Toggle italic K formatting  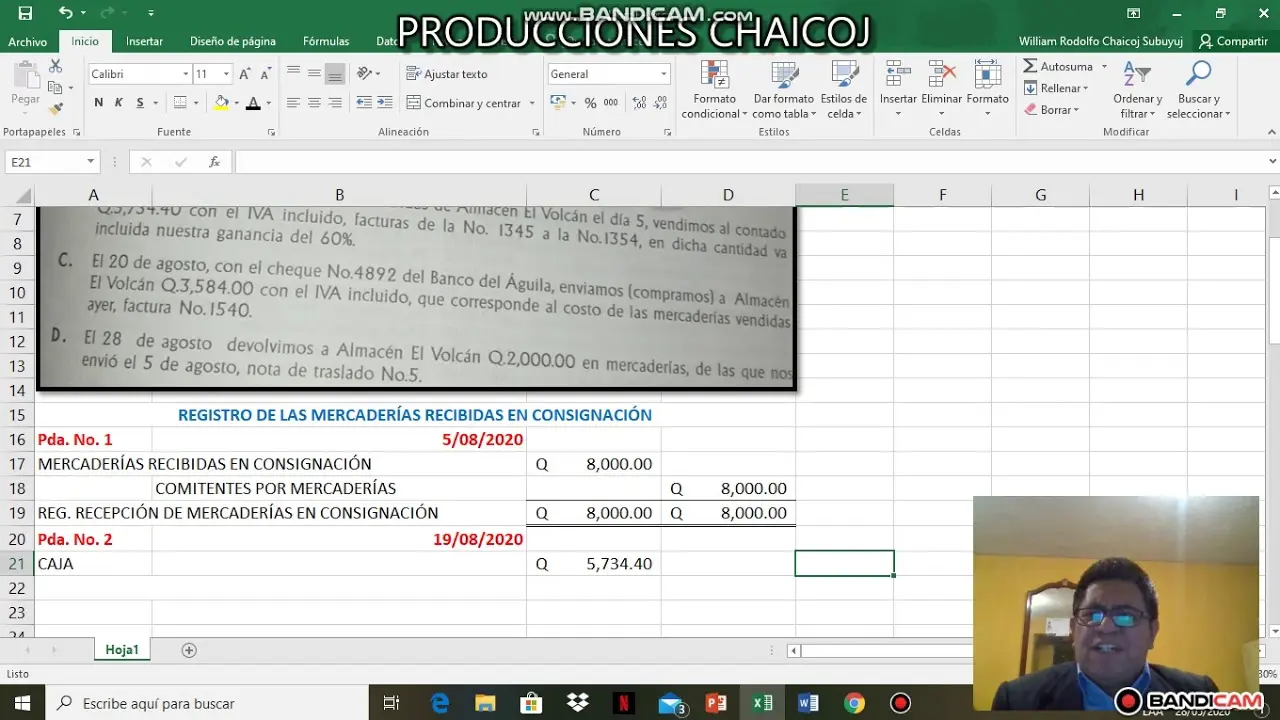[x=119, y=103]
